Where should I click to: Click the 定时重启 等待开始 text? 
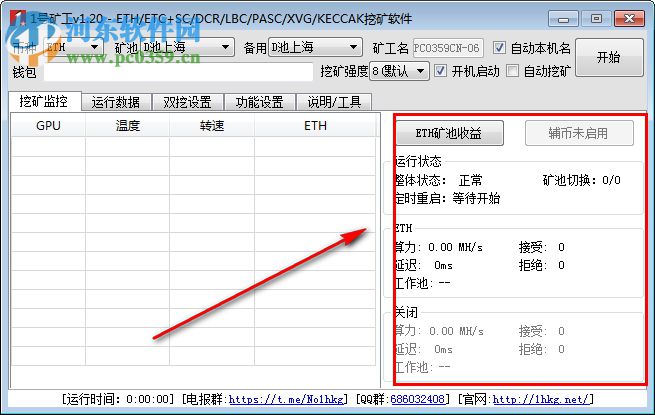pyautogui.click(x=447, y=198)
